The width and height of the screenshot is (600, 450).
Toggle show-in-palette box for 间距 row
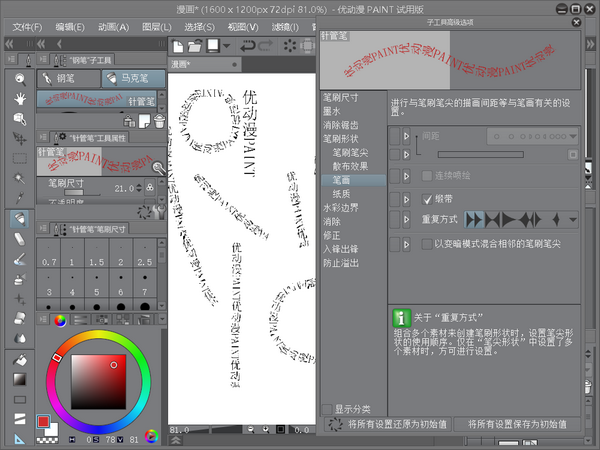coord(395,137)
